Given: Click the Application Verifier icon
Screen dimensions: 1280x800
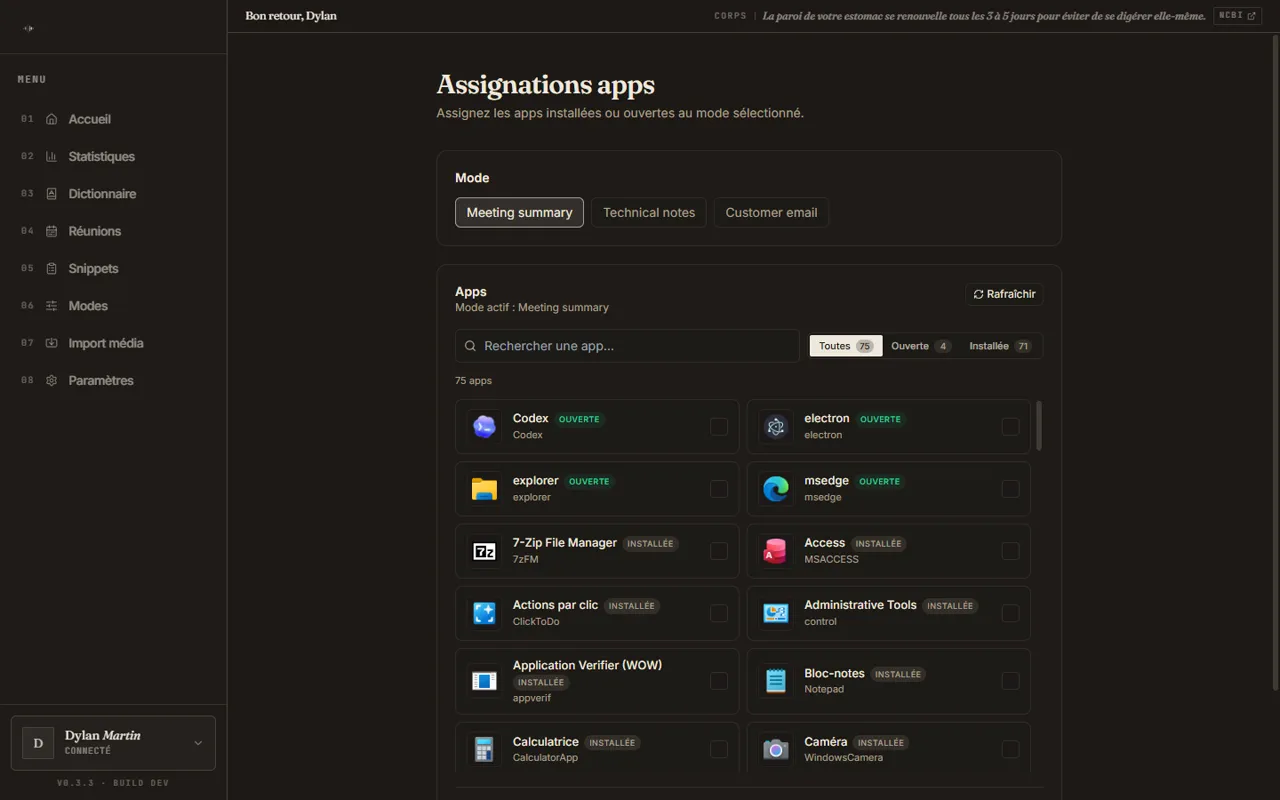Looking at the screenshot, I should [x=484, y=681].
